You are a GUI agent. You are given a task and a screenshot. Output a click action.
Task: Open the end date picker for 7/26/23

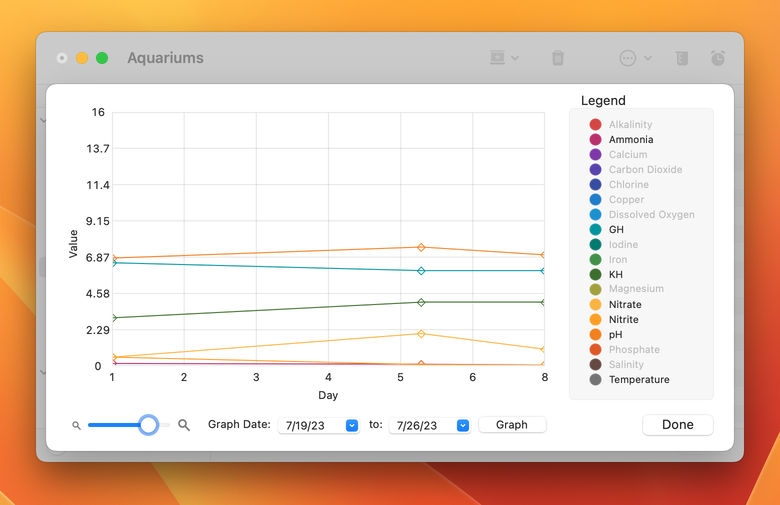coord(463,425)
